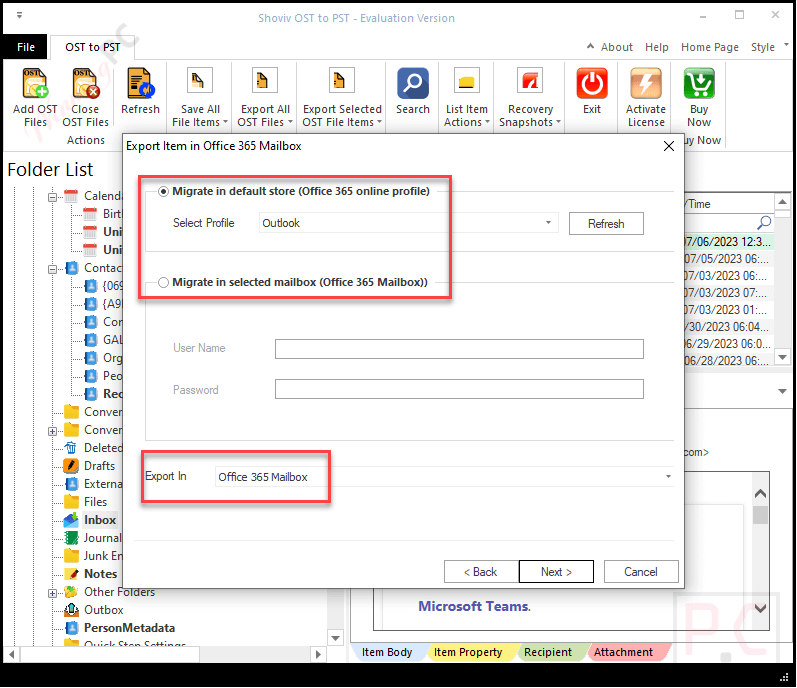Select Migrate in default store option
This screenshot has width=797, height=688.
pyautogui.click(x=163, y=192)
